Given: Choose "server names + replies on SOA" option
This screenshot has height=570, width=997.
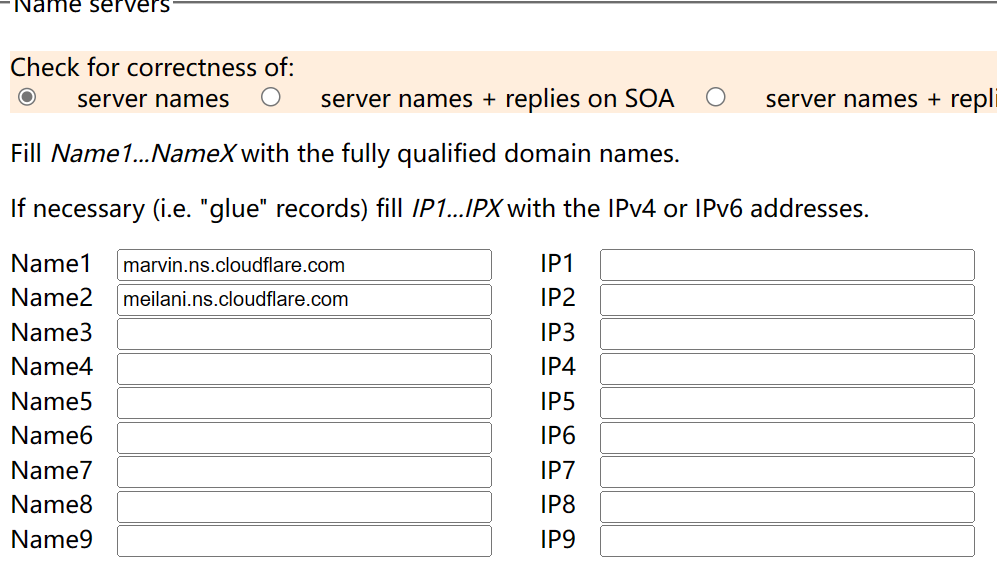Looking at the screenshot, I should point(270,98).
